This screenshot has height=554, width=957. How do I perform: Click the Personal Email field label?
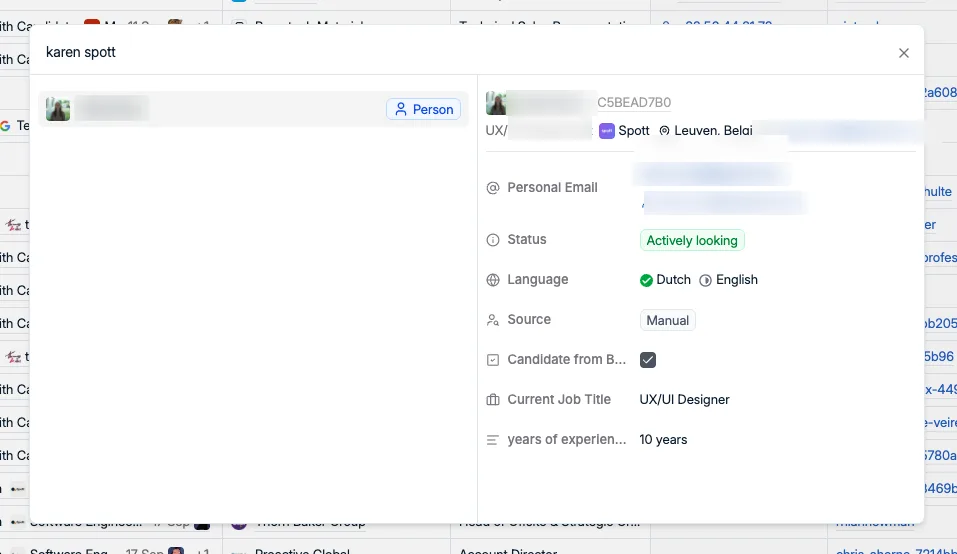[x=552, y=187]
